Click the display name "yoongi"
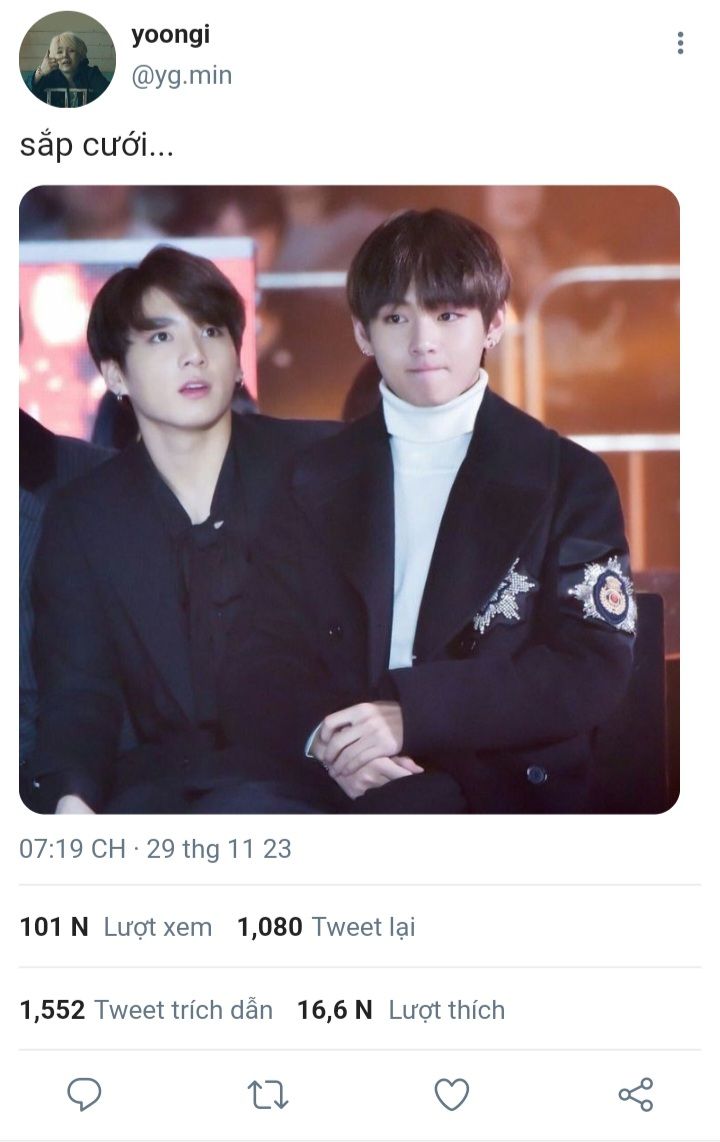Viewport: 720px width, 1142px height. click(x=170, y=35)
